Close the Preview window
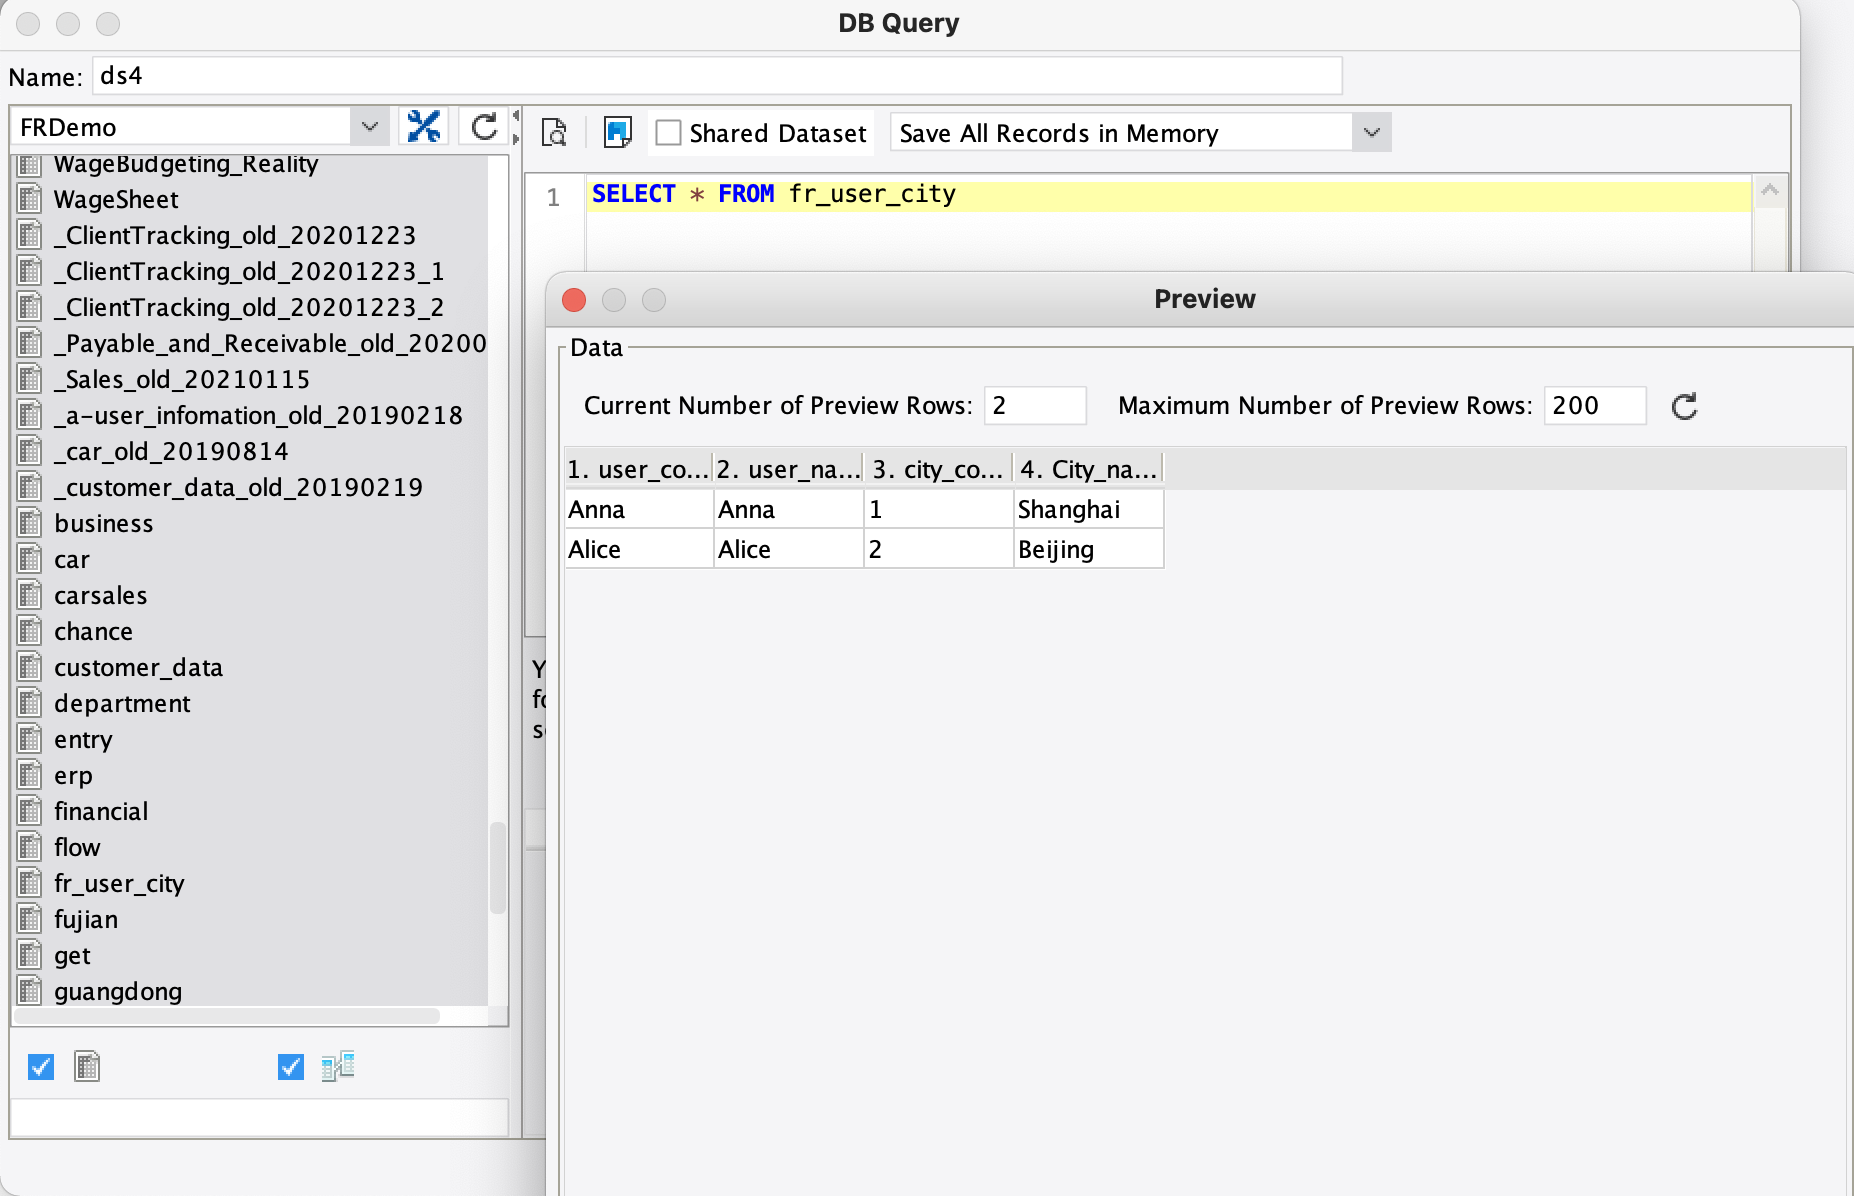Screen dimensions: 1854x1196 click(x=574, y=300)
